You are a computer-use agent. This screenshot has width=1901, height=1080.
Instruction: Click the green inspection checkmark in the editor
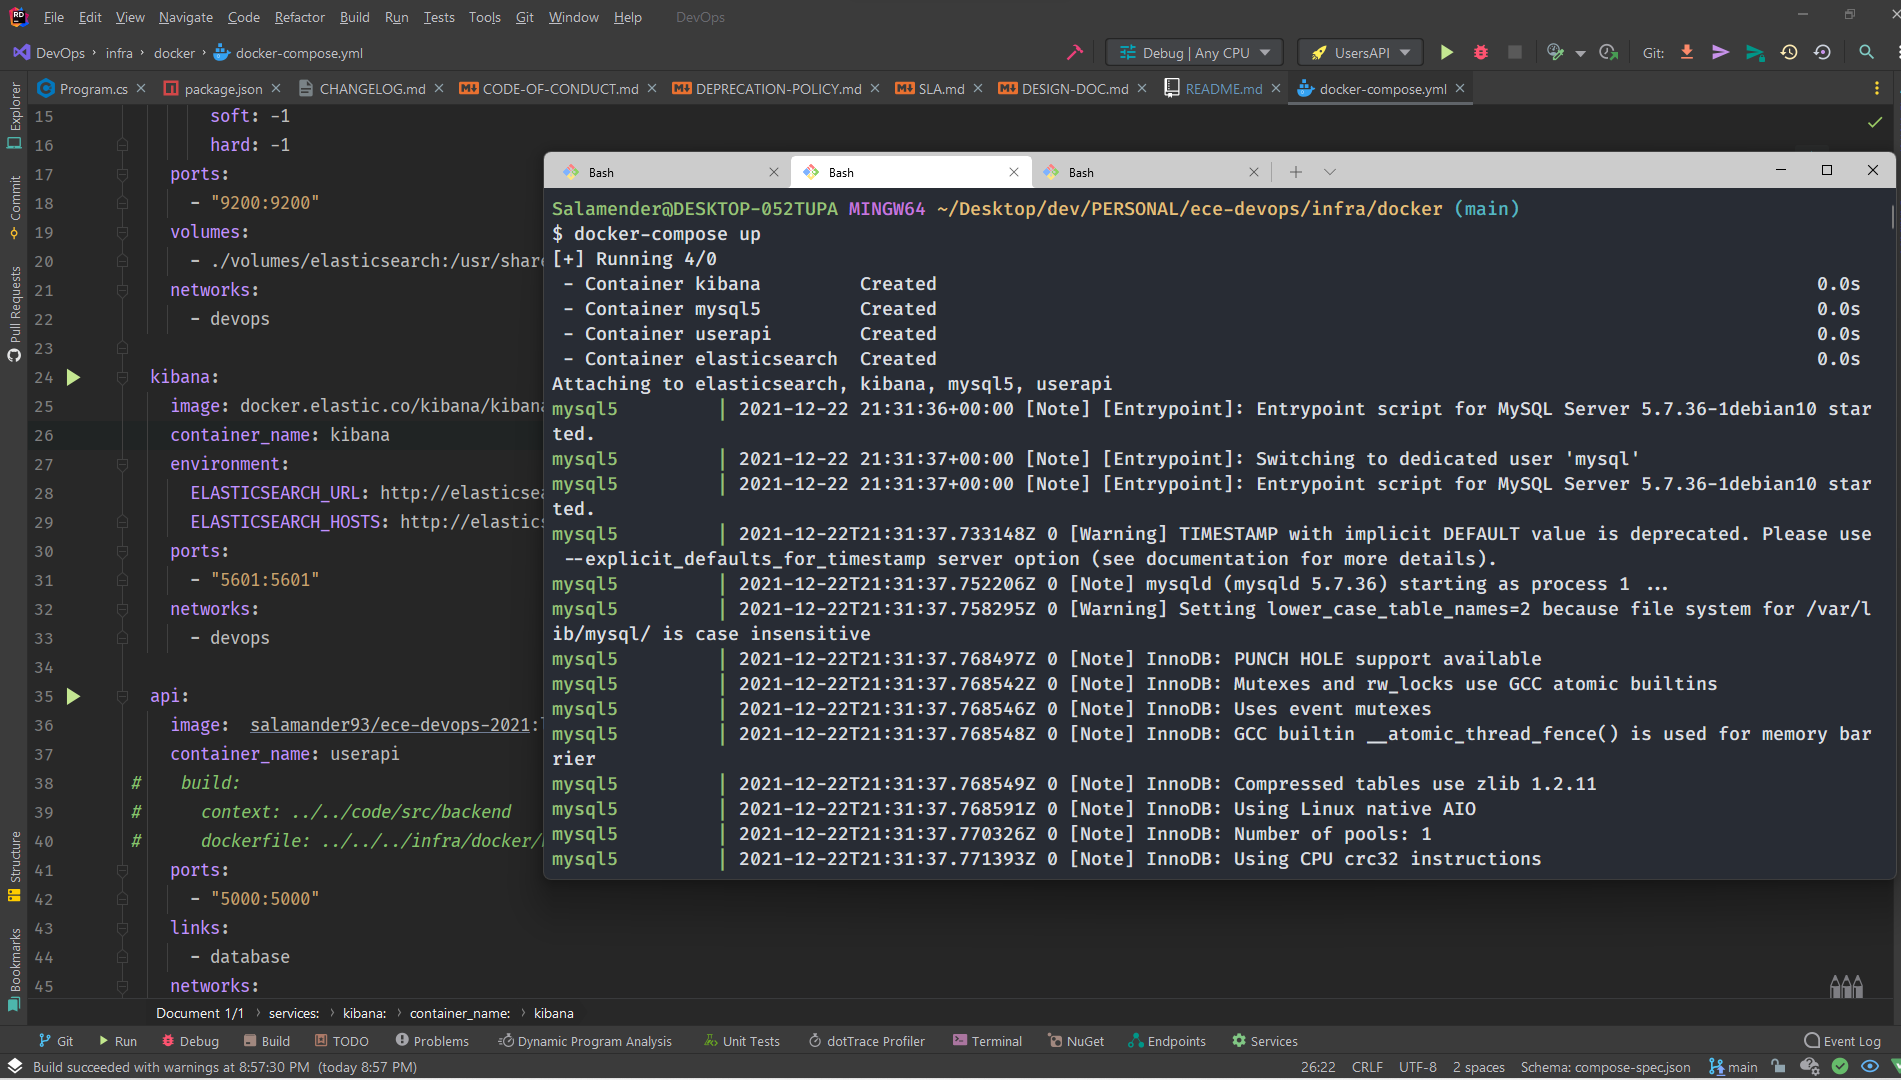(x=1875, y=122)
